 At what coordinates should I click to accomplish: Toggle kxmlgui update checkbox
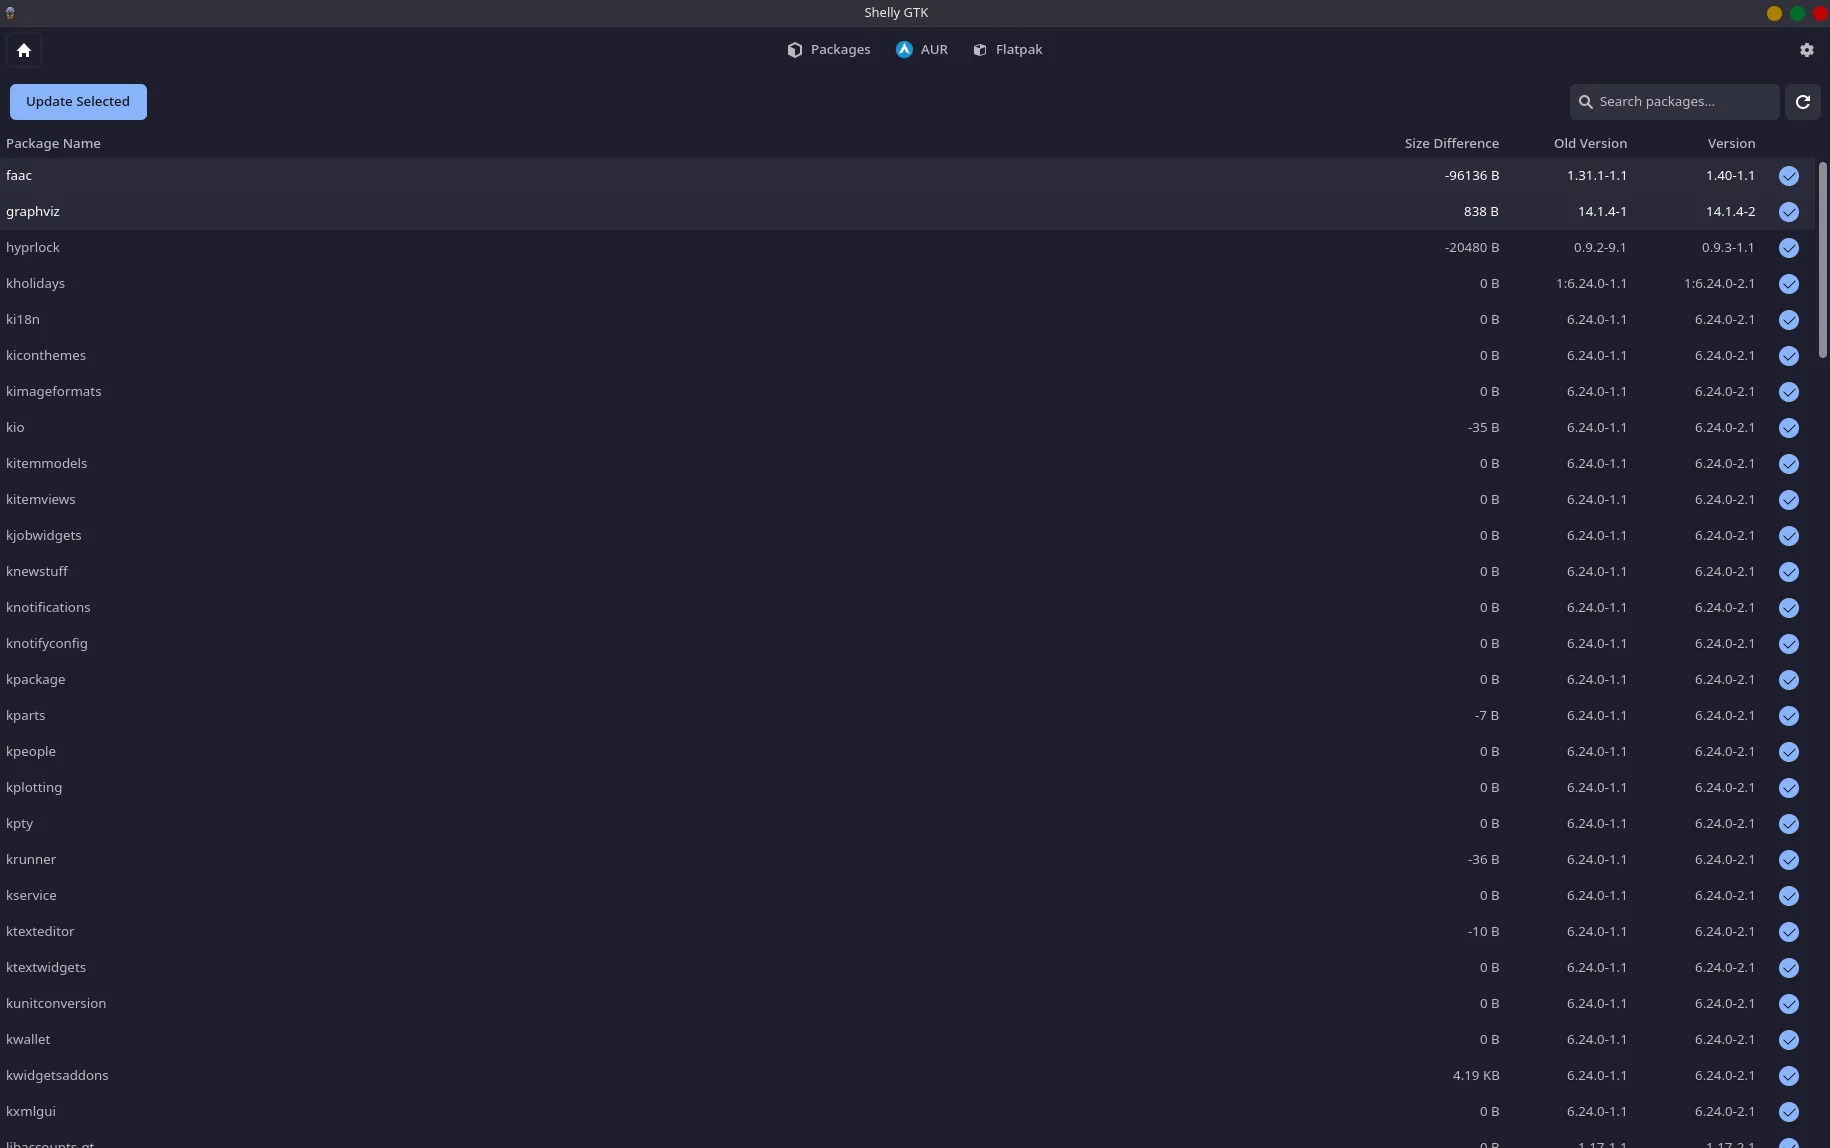[1789, 1112]
